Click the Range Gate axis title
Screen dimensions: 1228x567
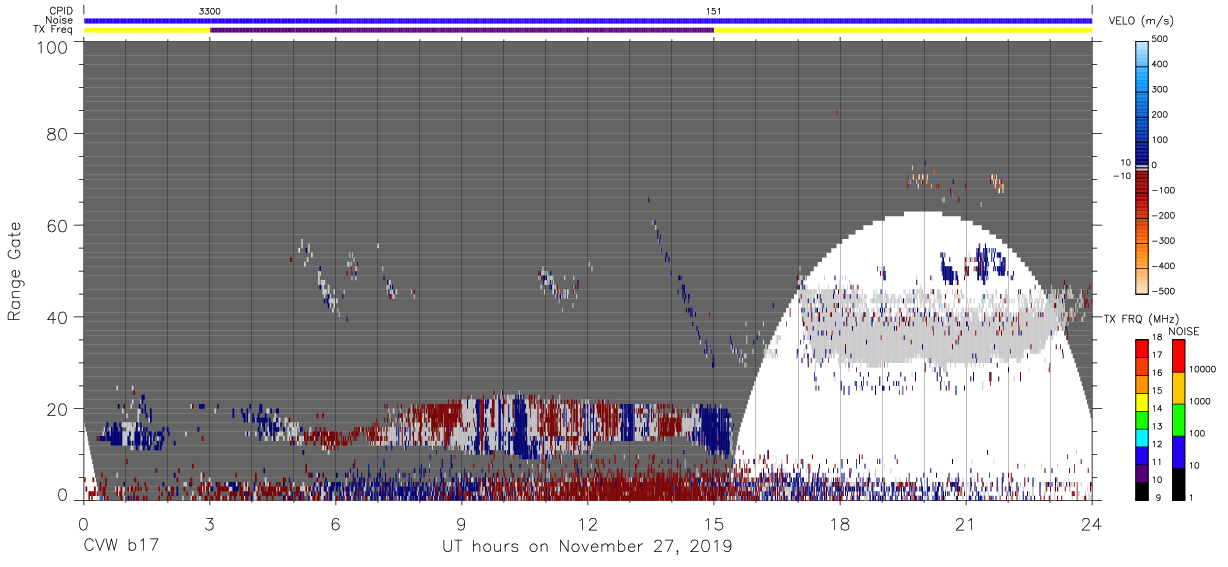(x=15, y=271)
